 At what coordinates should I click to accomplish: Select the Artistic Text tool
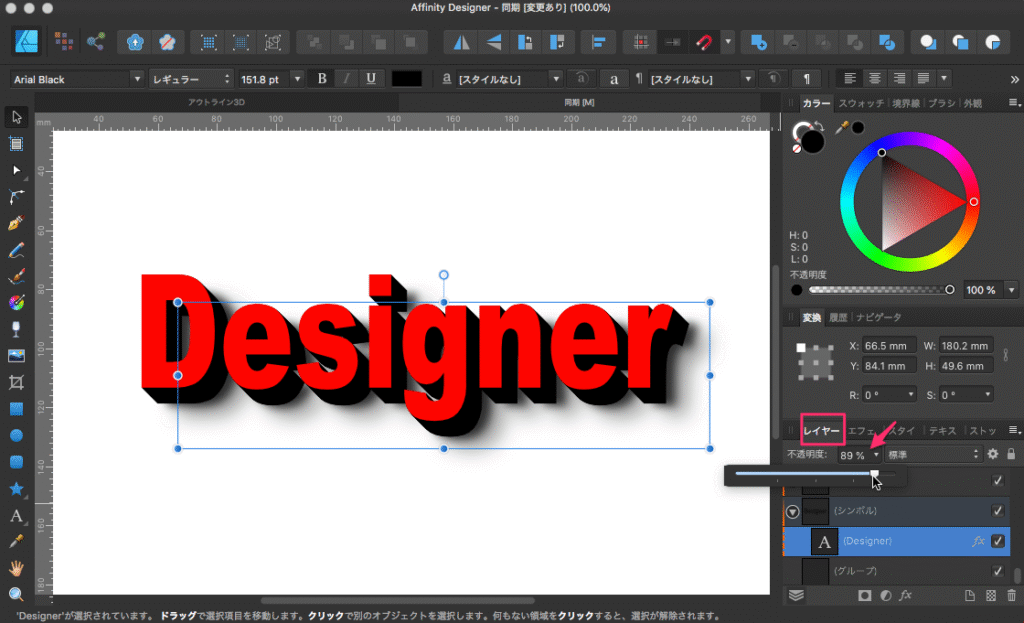(16, 516)
